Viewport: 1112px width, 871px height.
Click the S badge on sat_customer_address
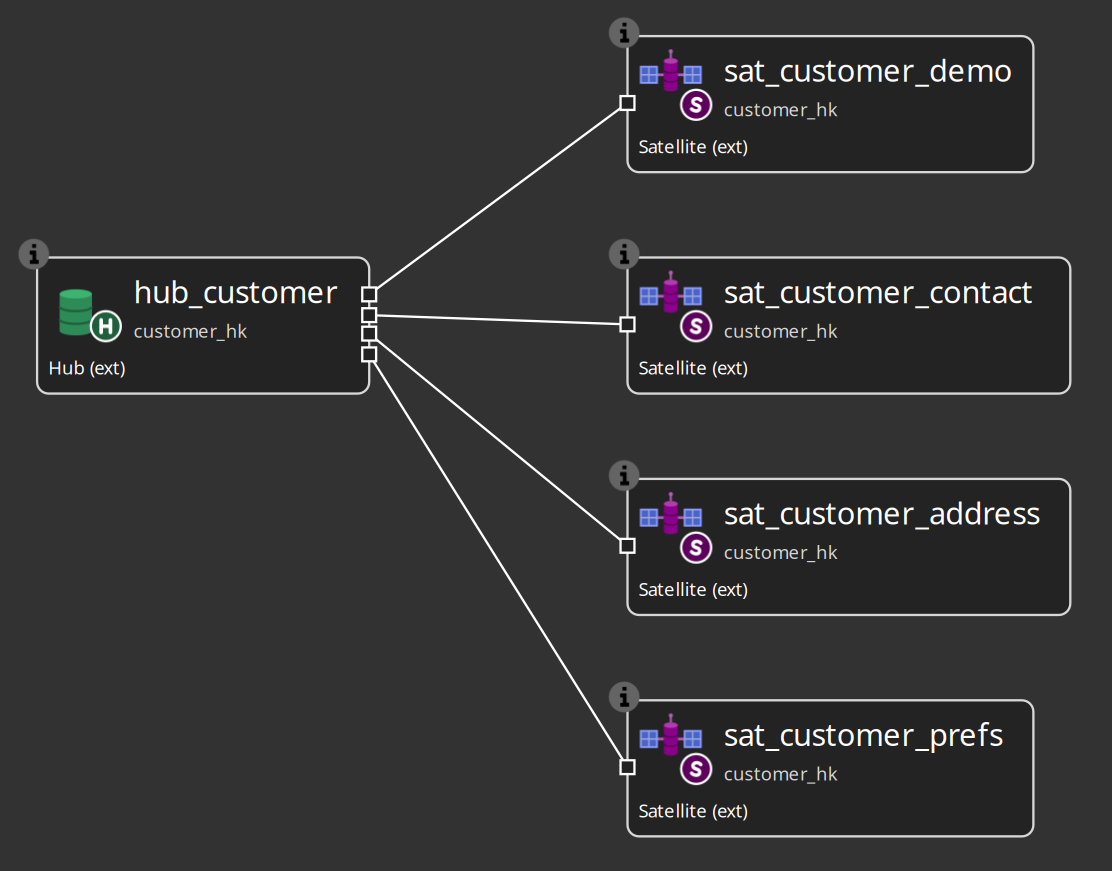coord(696,548)
